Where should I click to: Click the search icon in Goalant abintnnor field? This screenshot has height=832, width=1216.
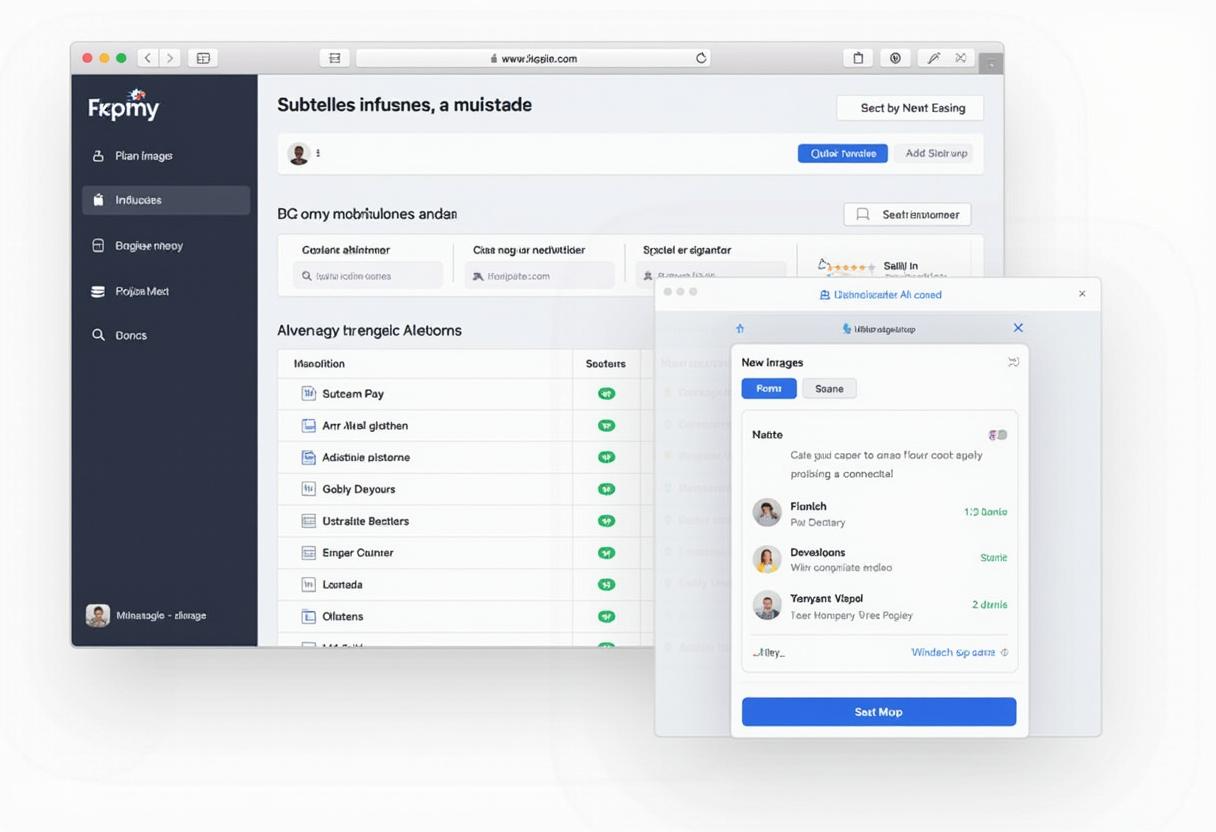(305, 274)
